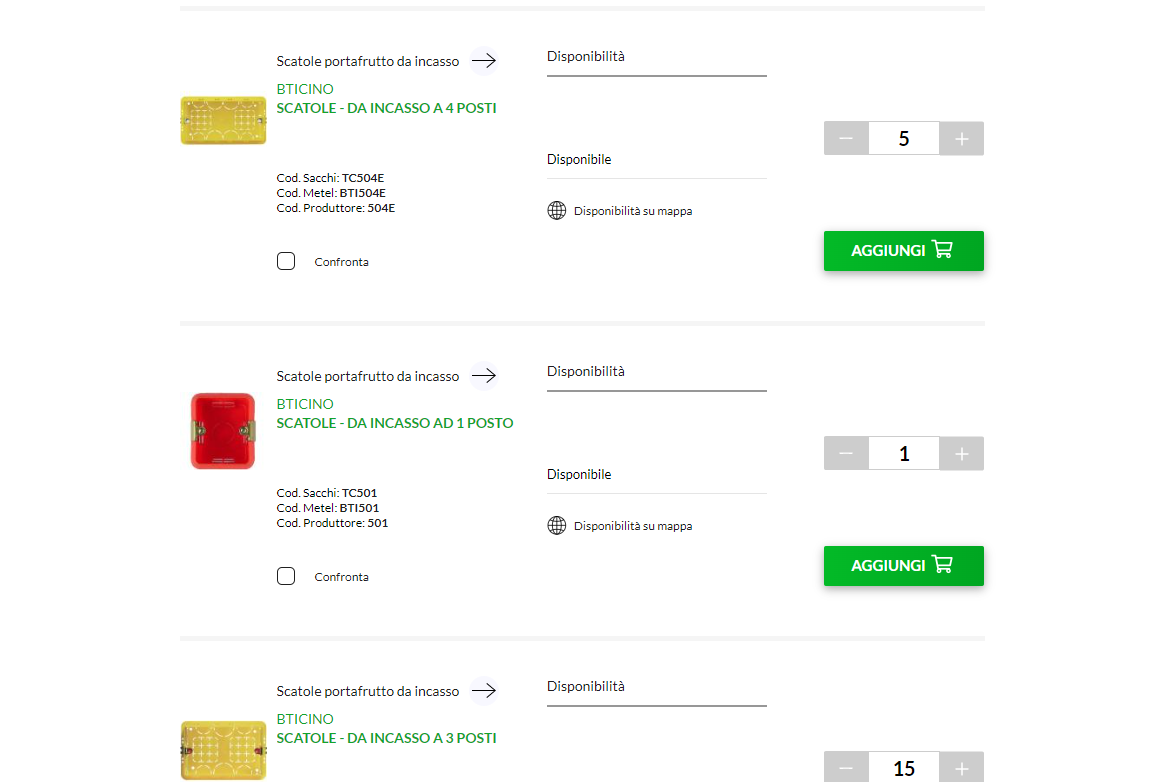
Task: Click the yellow 4 POSTI box thumbnail
Action: tap(223, 121)
